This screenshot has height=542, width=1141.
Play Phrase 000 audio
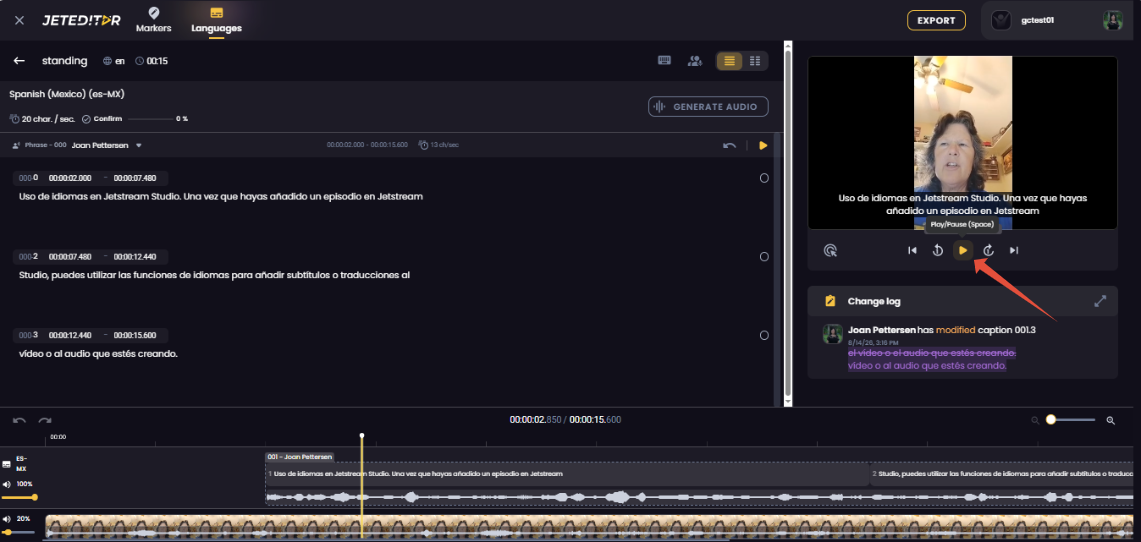[763, 146]
